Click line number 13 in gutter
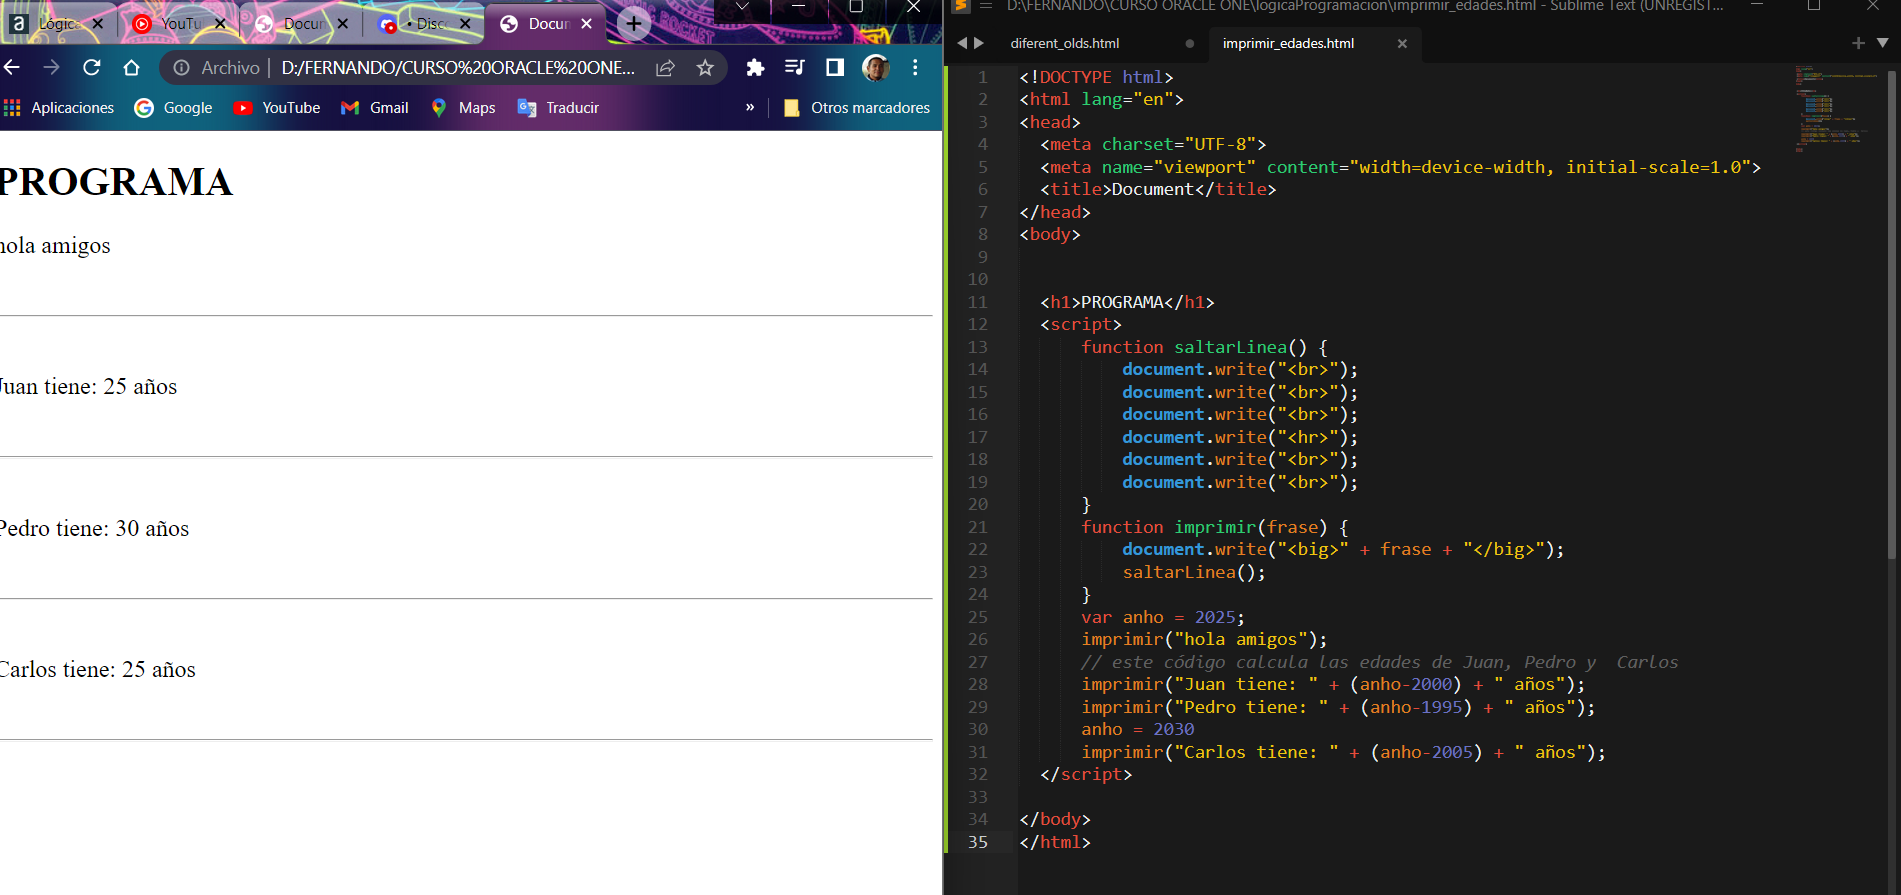Screen dimensions: 1901x895 coord(977,347)
